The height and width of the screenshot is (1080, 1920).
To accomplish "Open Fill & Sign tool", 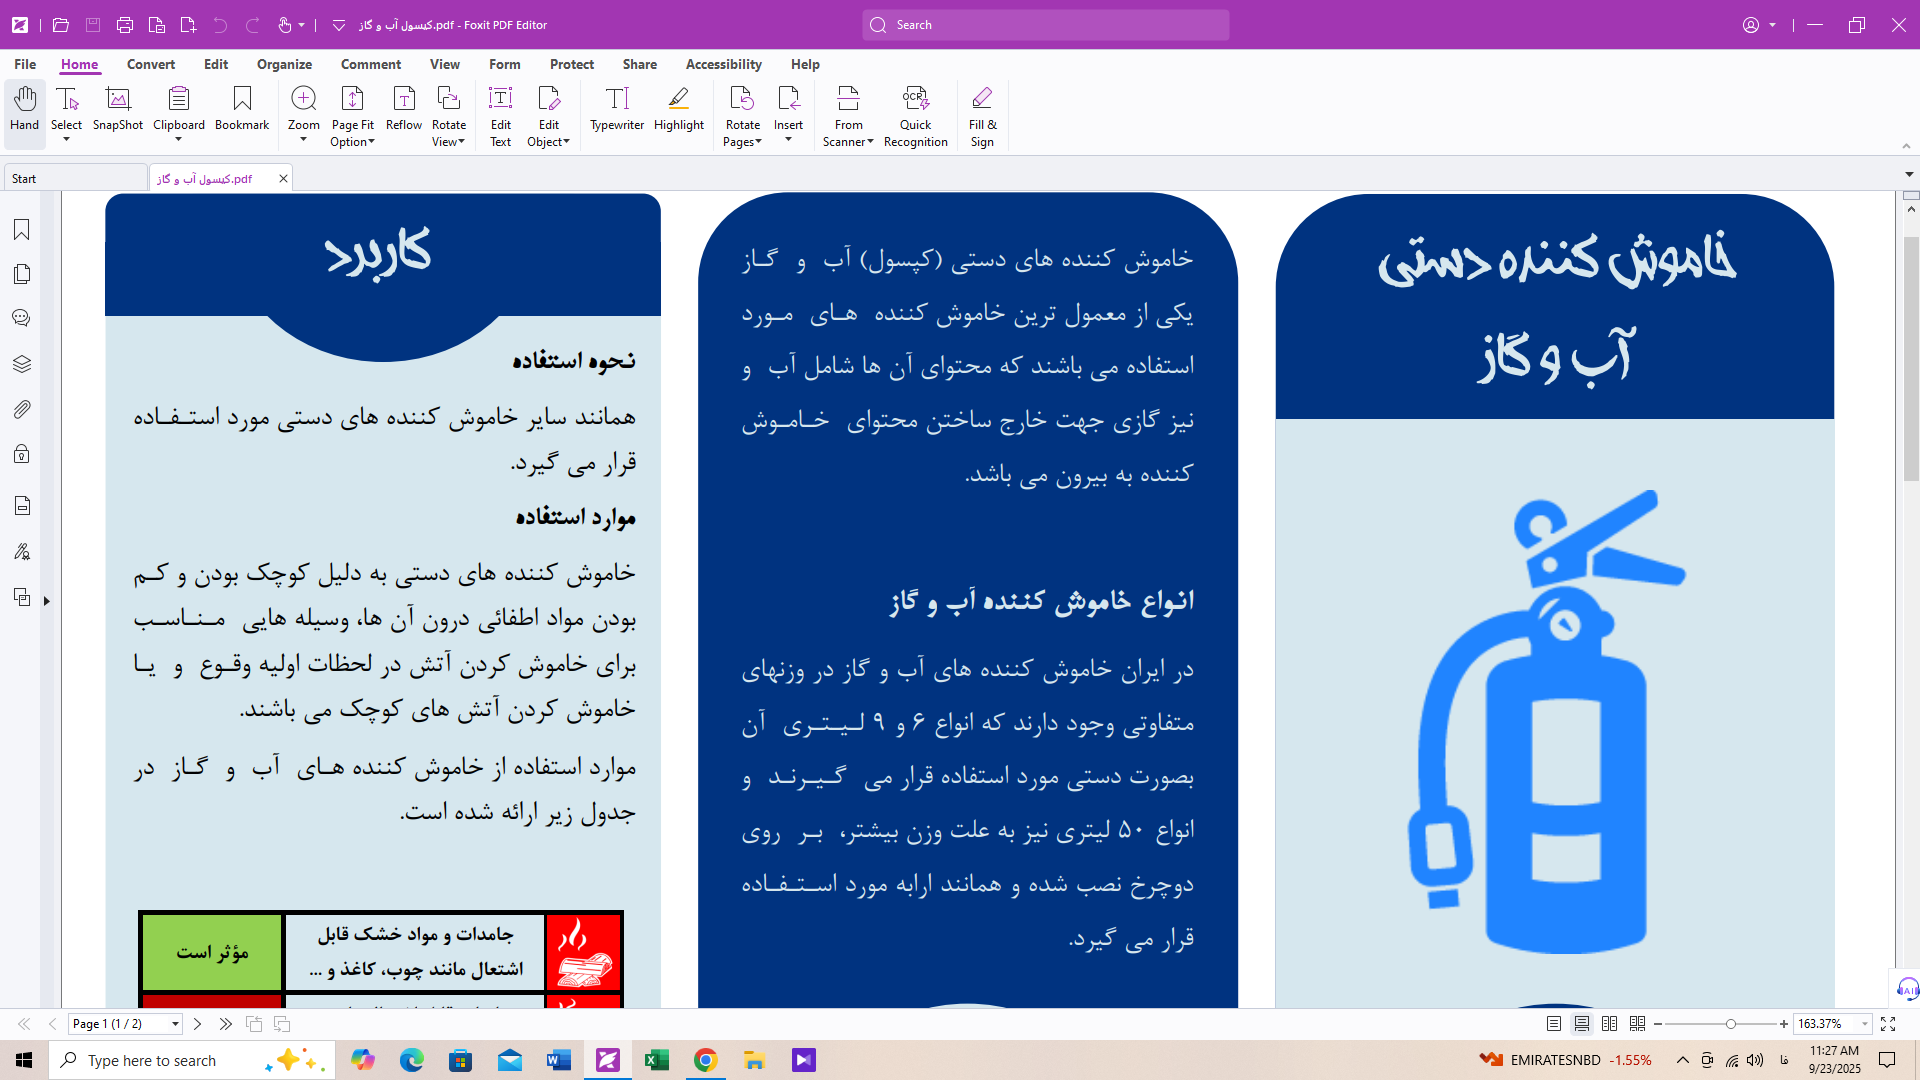I will [x=982, y=115].
